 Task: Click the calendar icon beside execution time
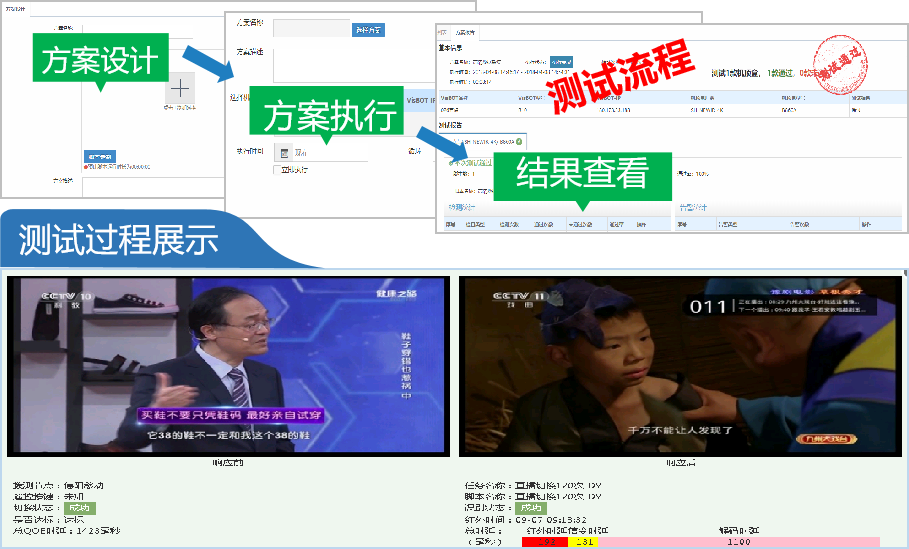coord(283,153)
